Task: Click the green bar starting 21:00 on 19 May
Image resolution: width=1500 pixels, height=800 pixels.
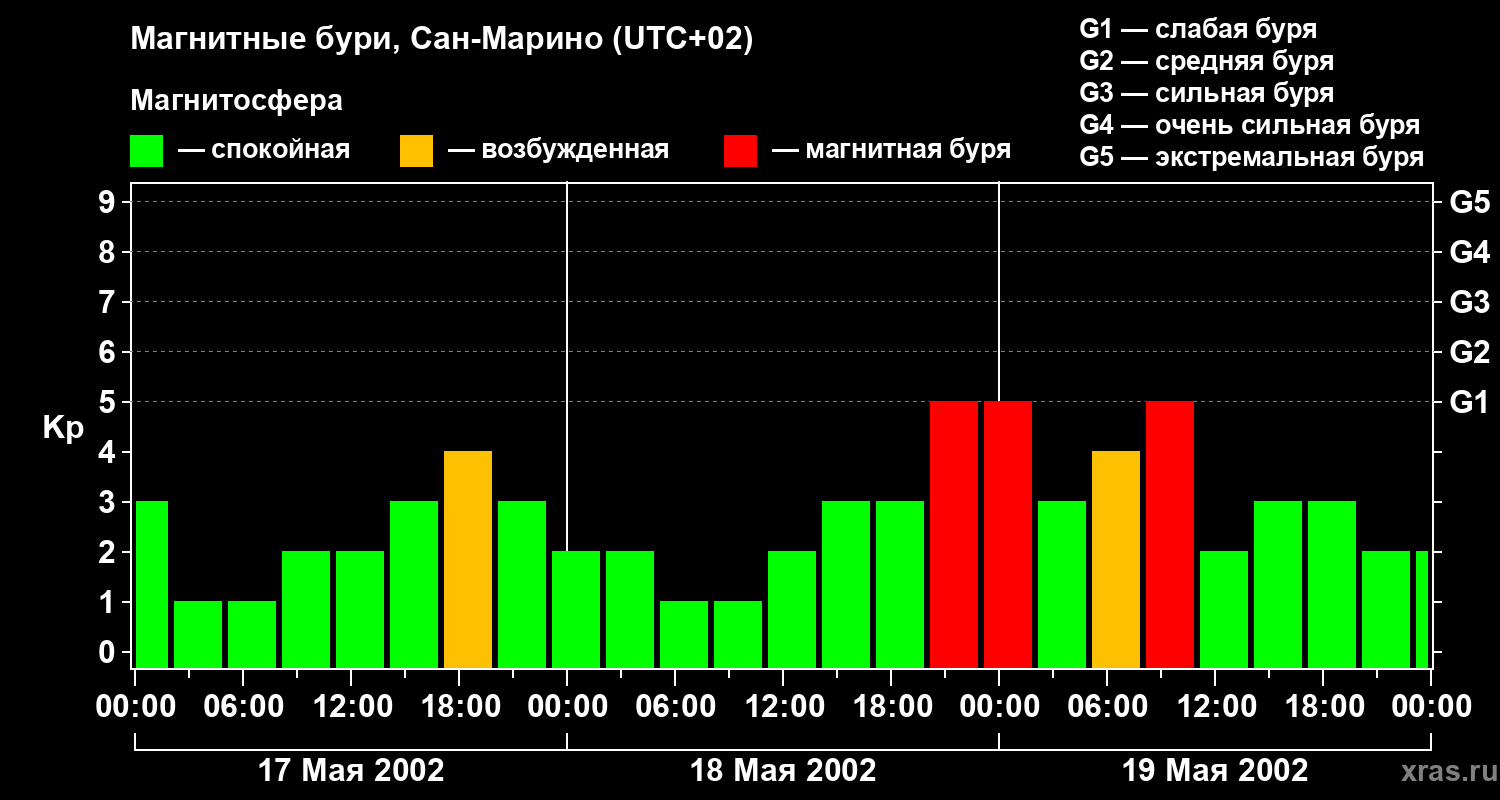Action: [x=1386, y=609]
